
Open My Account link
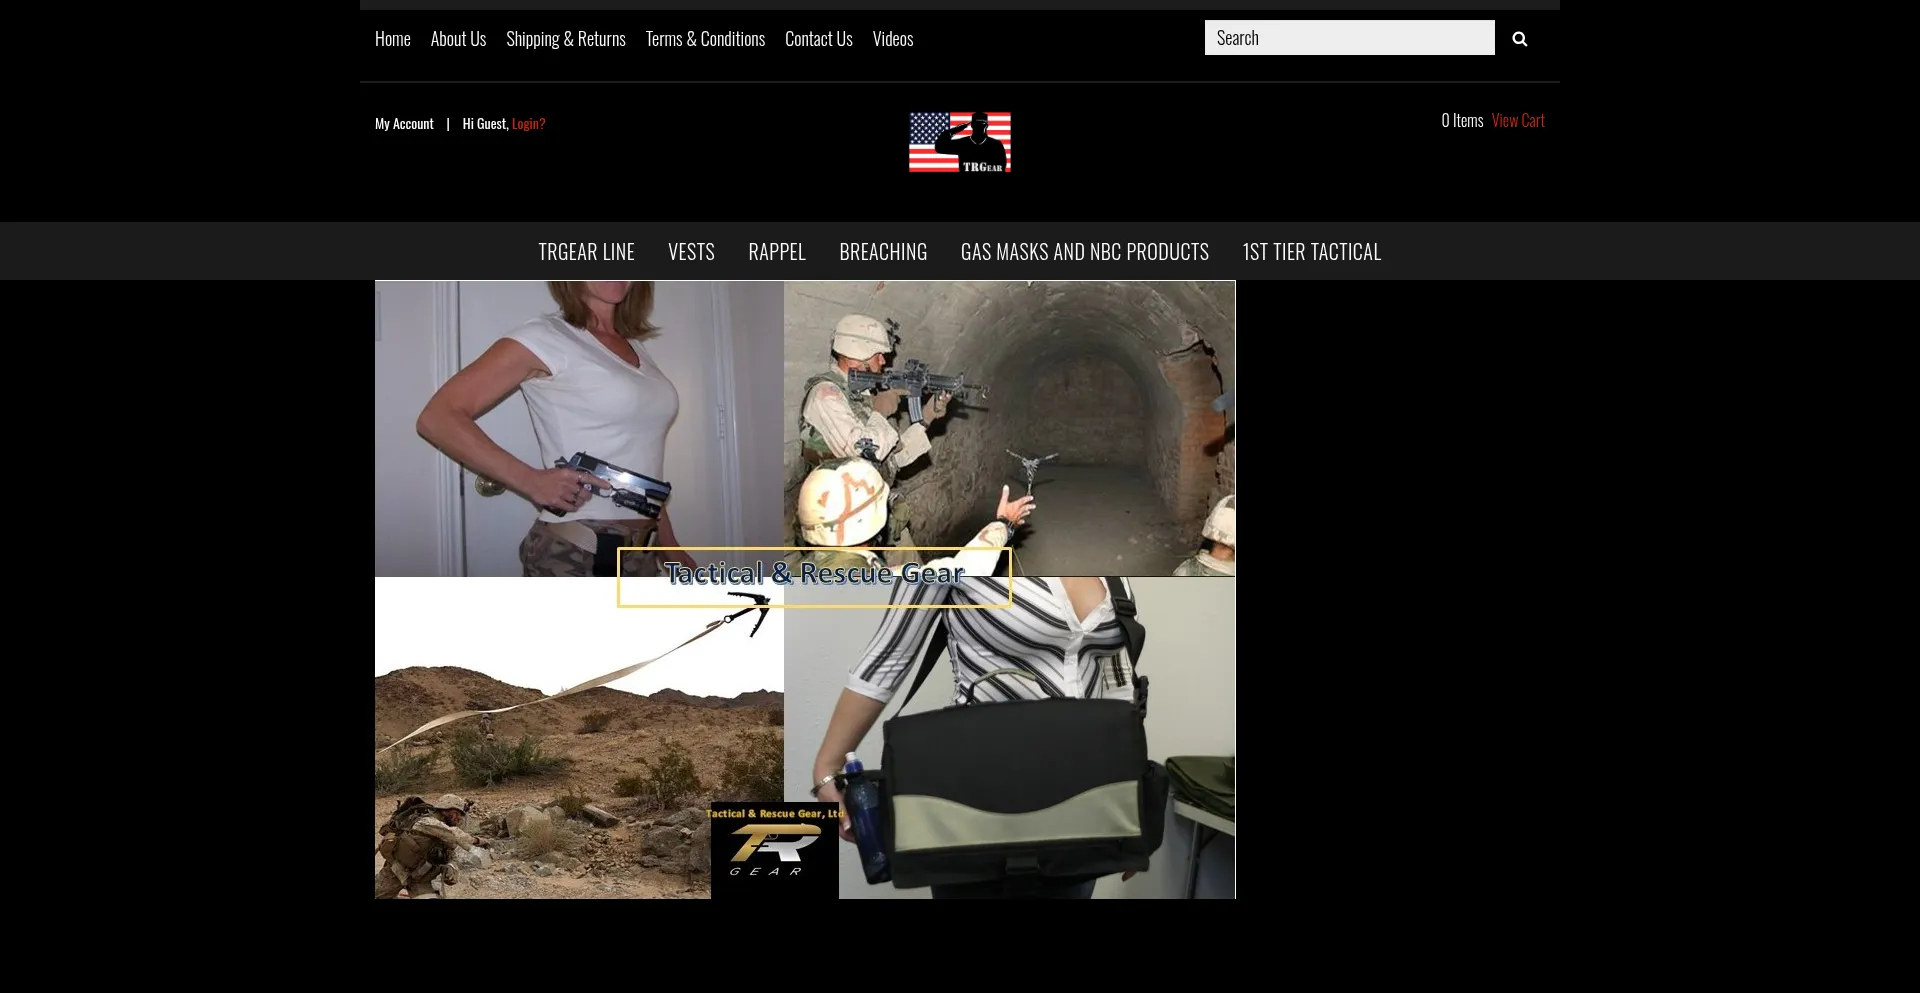tap(404, 124)
